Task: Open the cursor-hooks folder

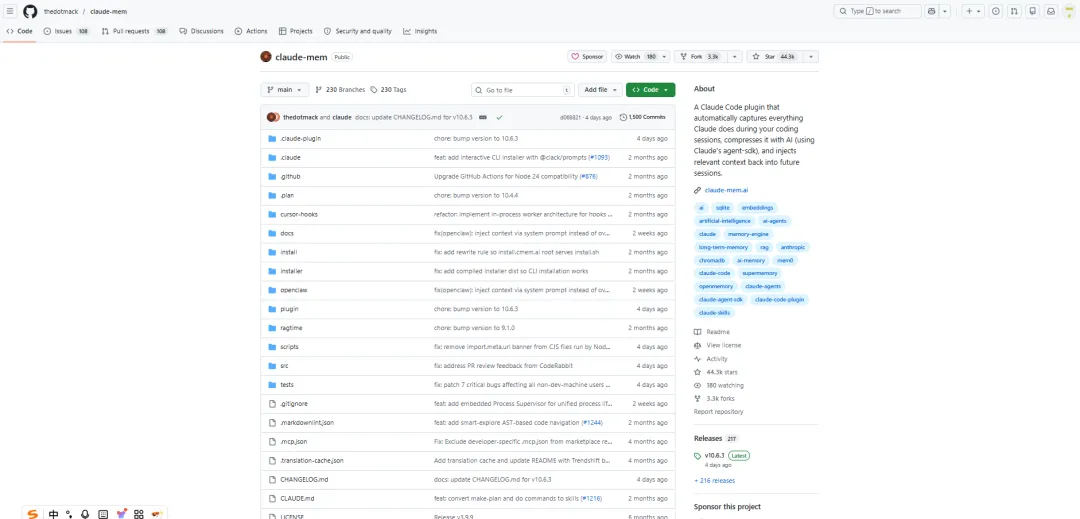Action: click(299, 214)
